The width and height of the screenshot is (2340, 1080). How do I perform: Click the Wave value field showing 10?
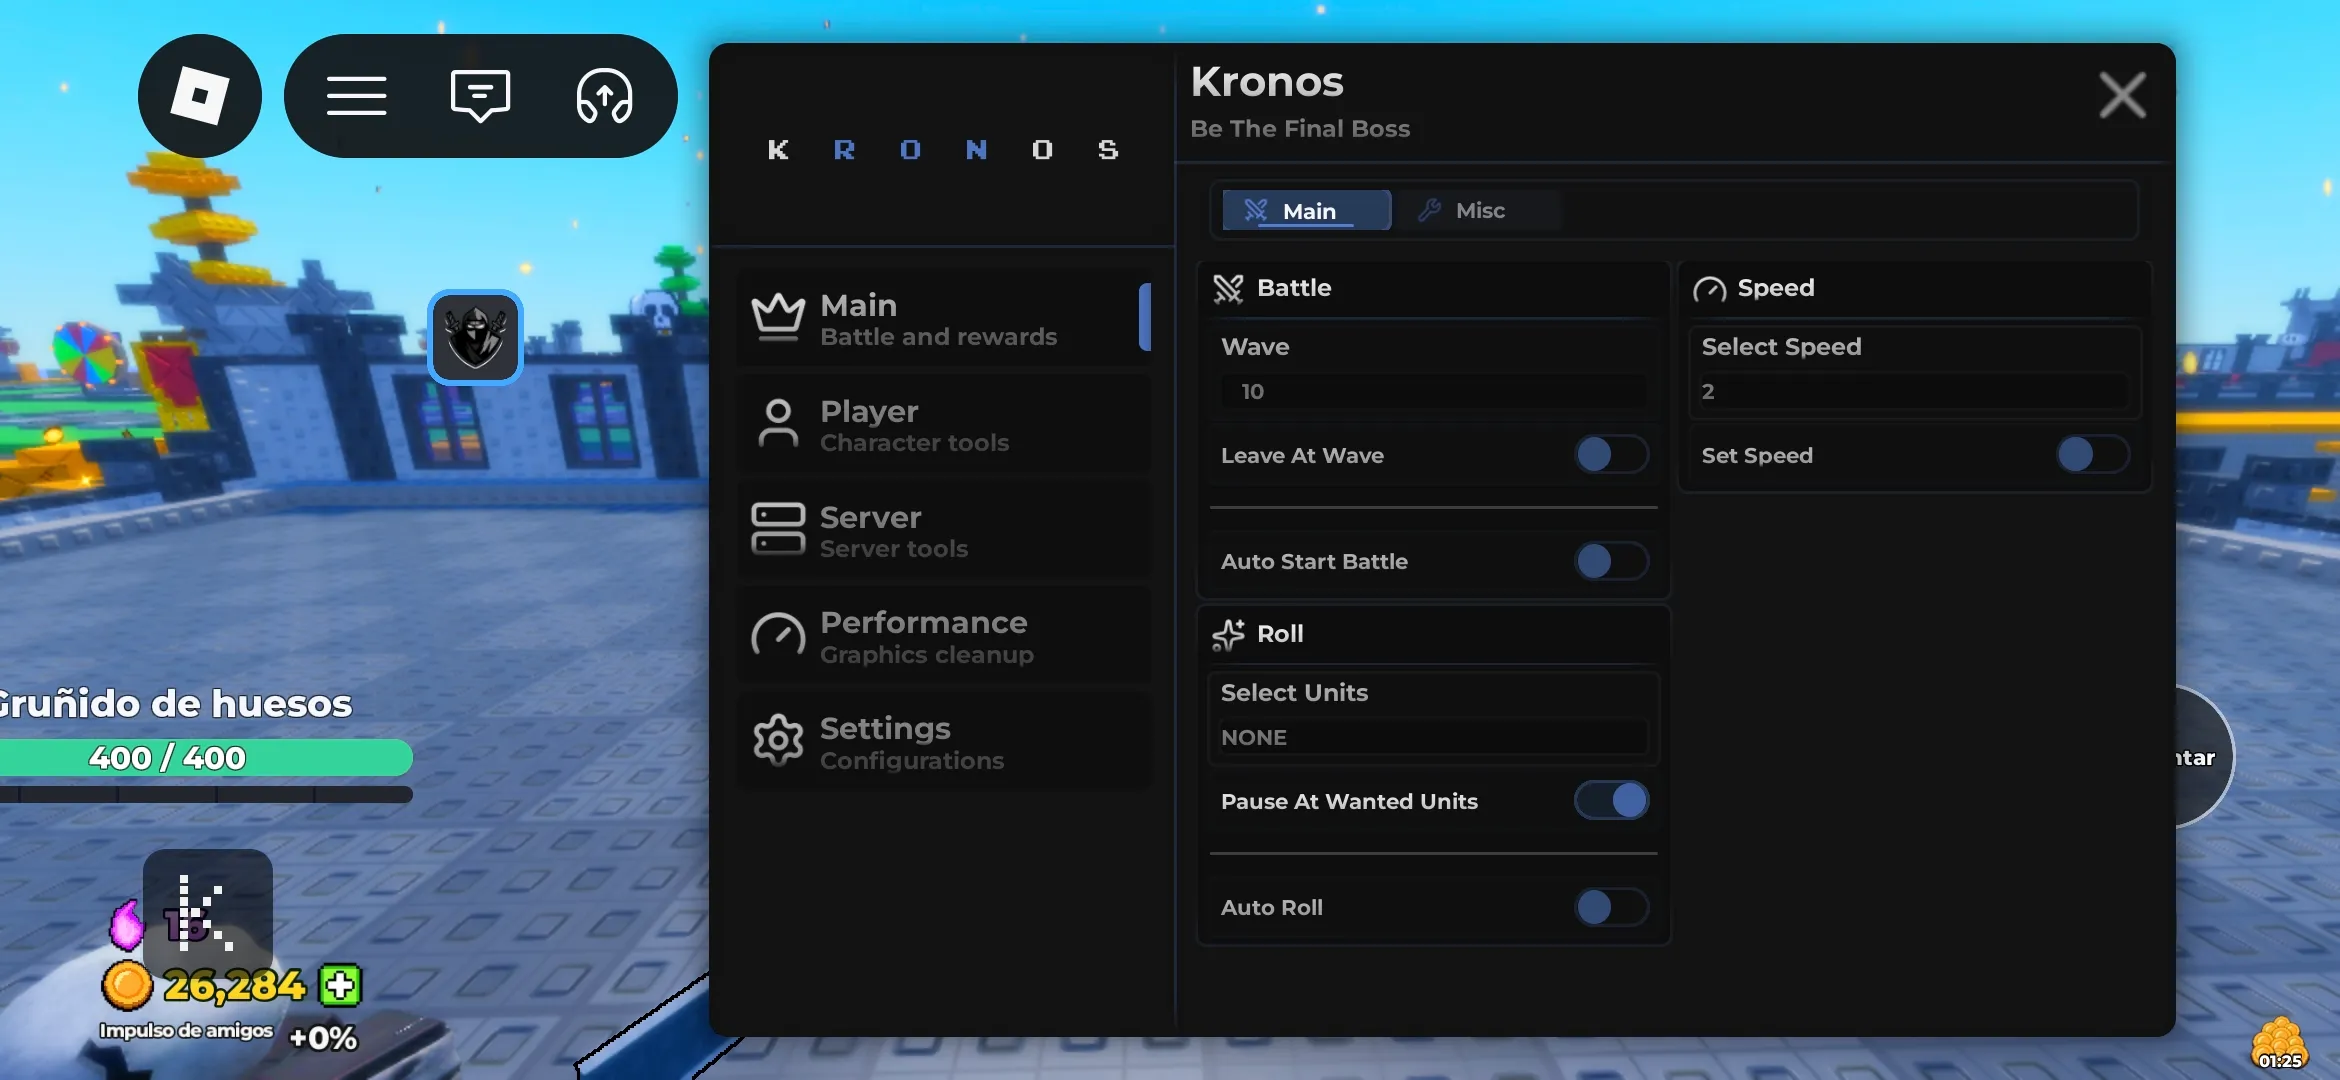tap(1433, 392)
